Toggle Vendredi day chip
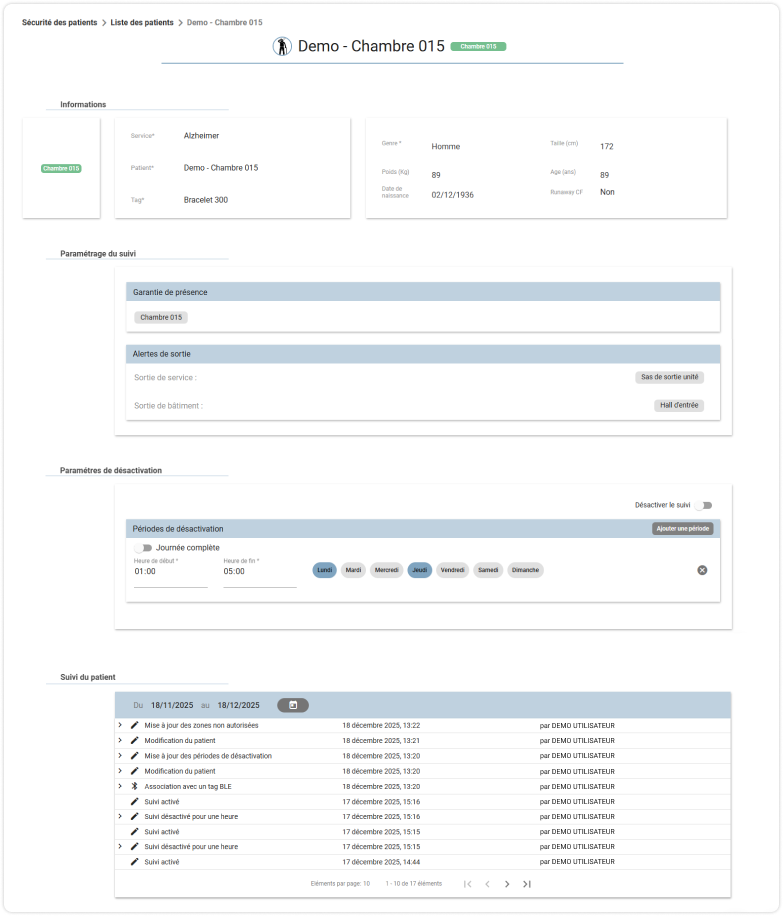783x916 pixels. pos(452,570)
